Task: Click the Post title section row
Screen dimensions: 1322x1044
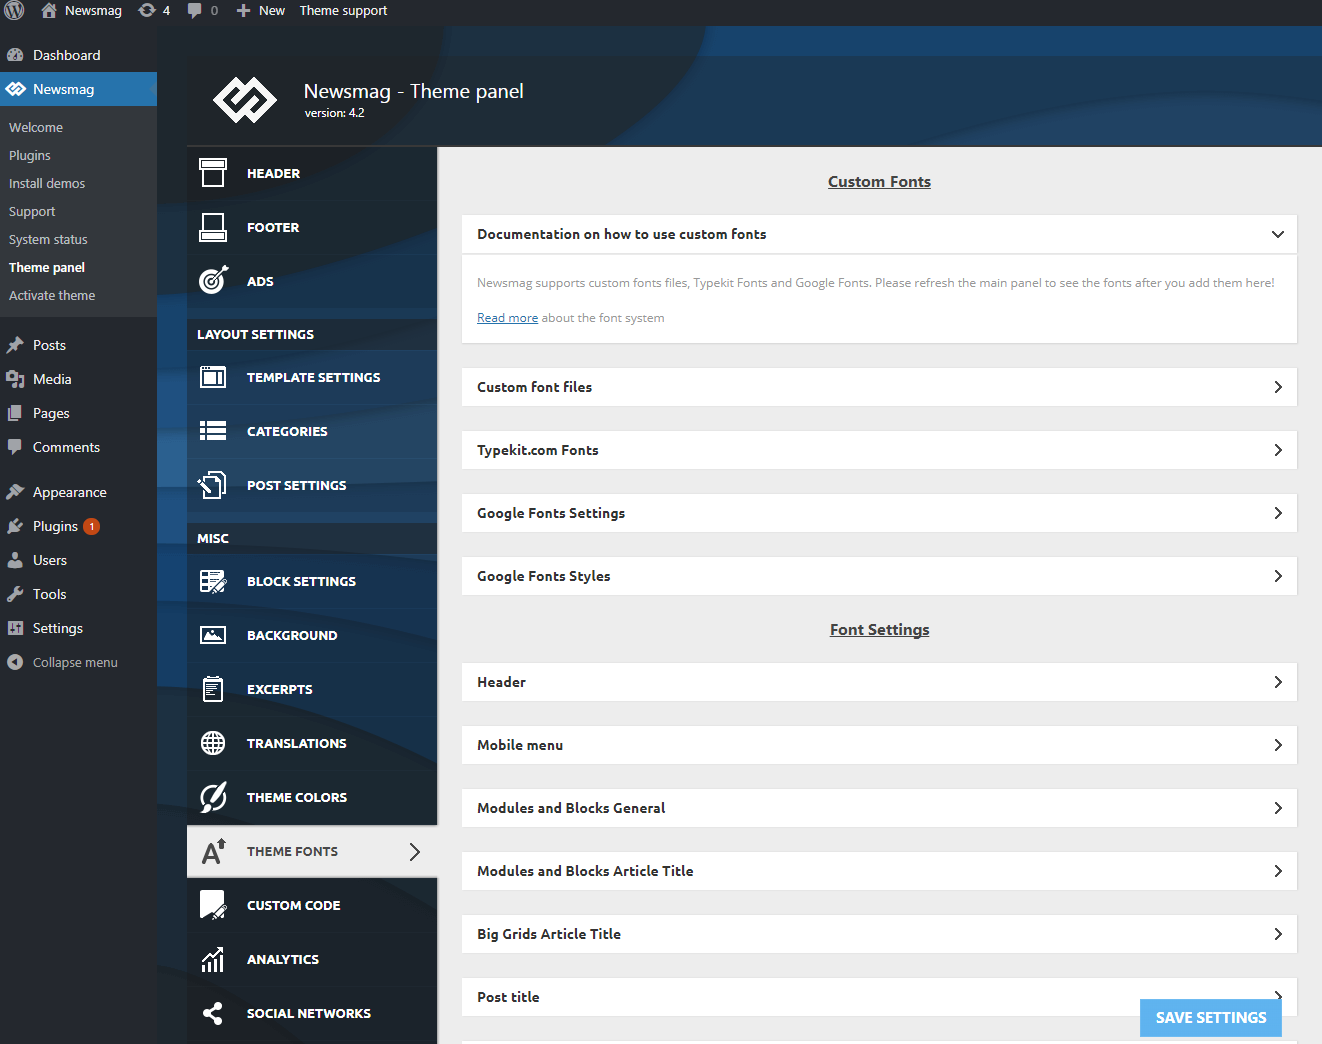Action: [x=879, y=997]
